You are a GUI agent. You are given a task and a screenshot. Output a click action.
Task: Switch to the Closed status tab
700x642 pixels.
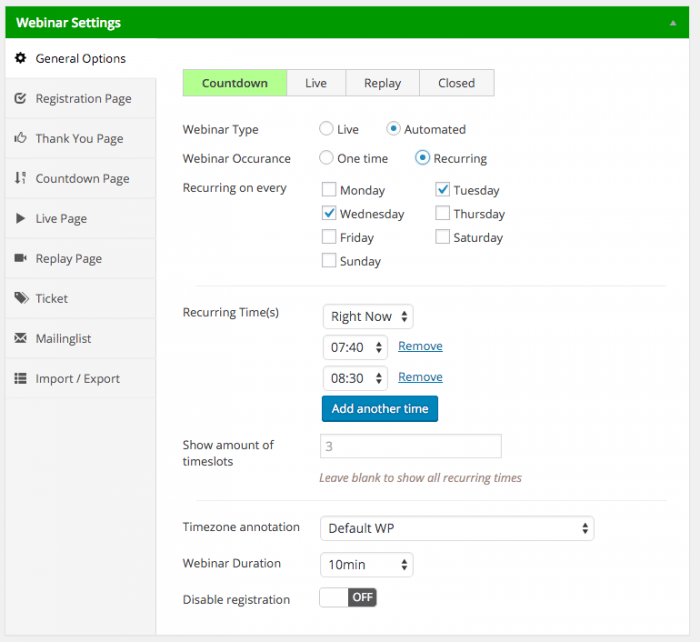457,83
